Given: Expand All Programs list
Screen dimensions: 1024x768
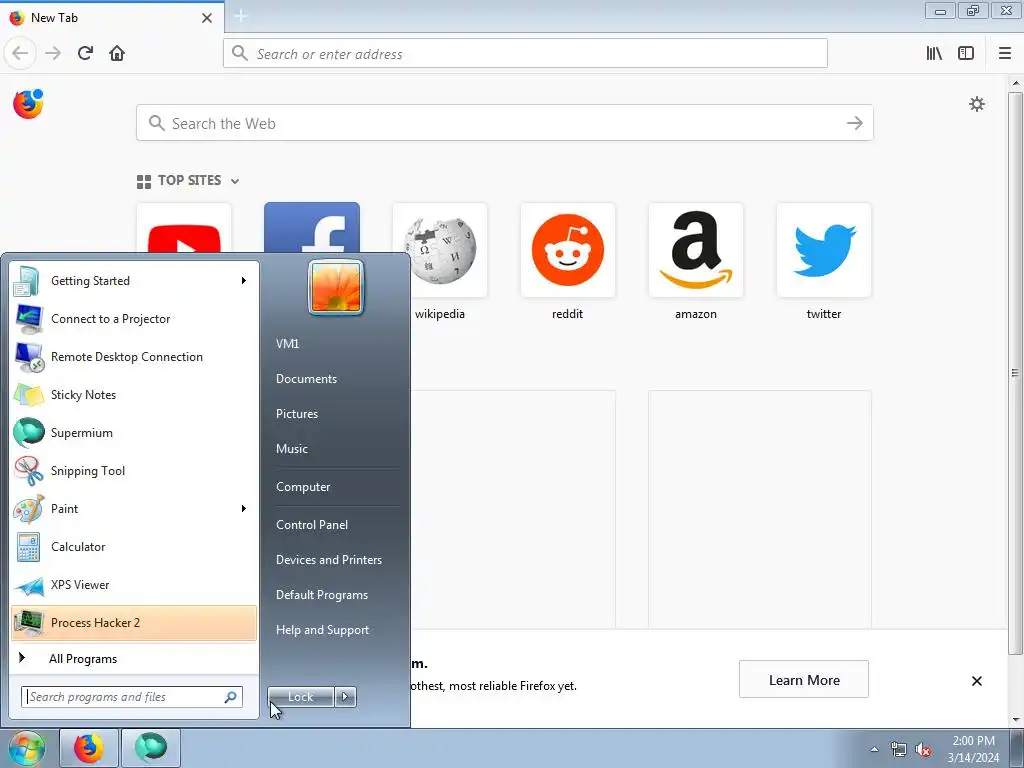Looking at the screenshot, I should (134, 658).
